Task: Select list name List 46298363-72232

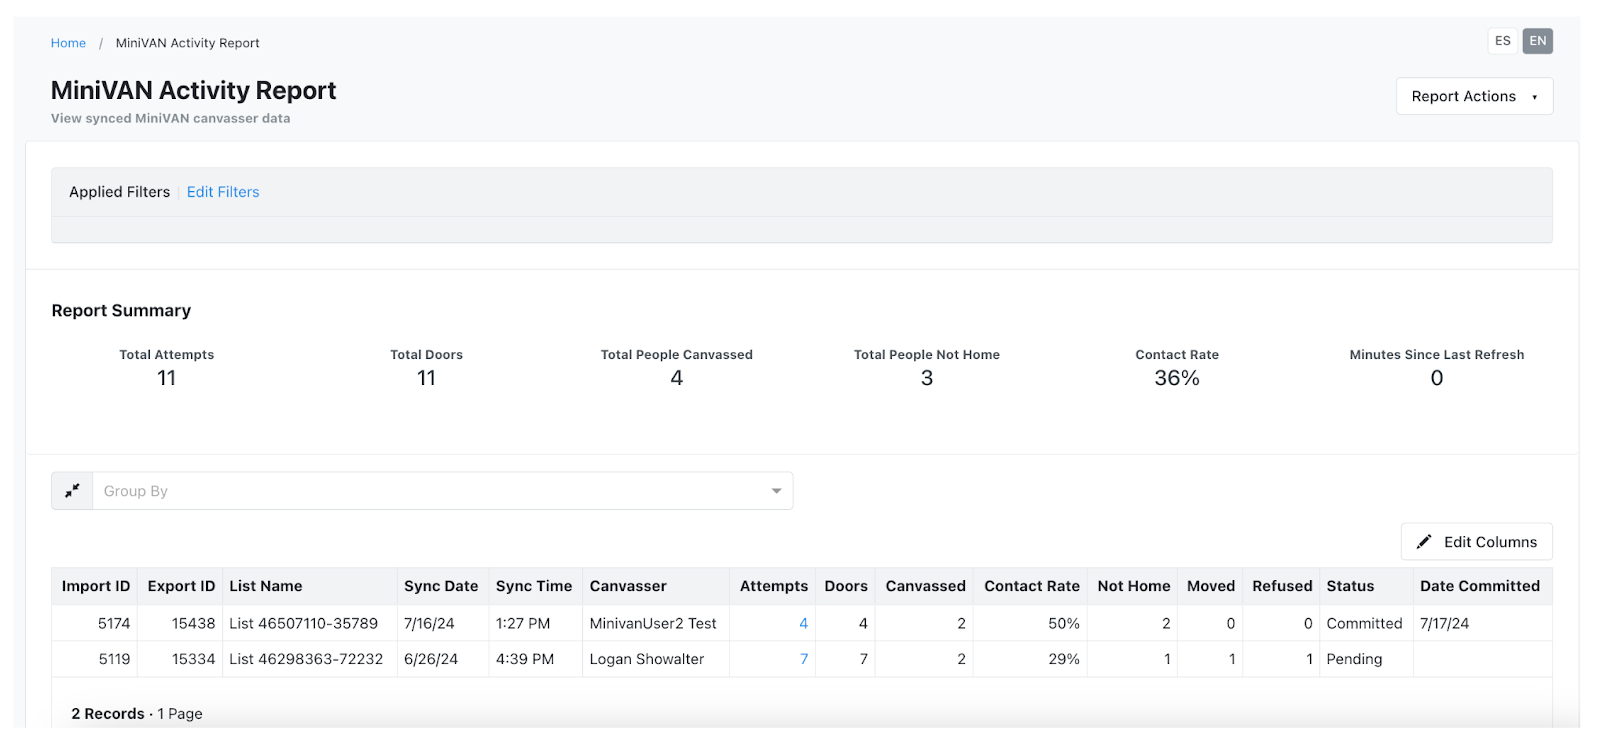Action: click(306, 659)
